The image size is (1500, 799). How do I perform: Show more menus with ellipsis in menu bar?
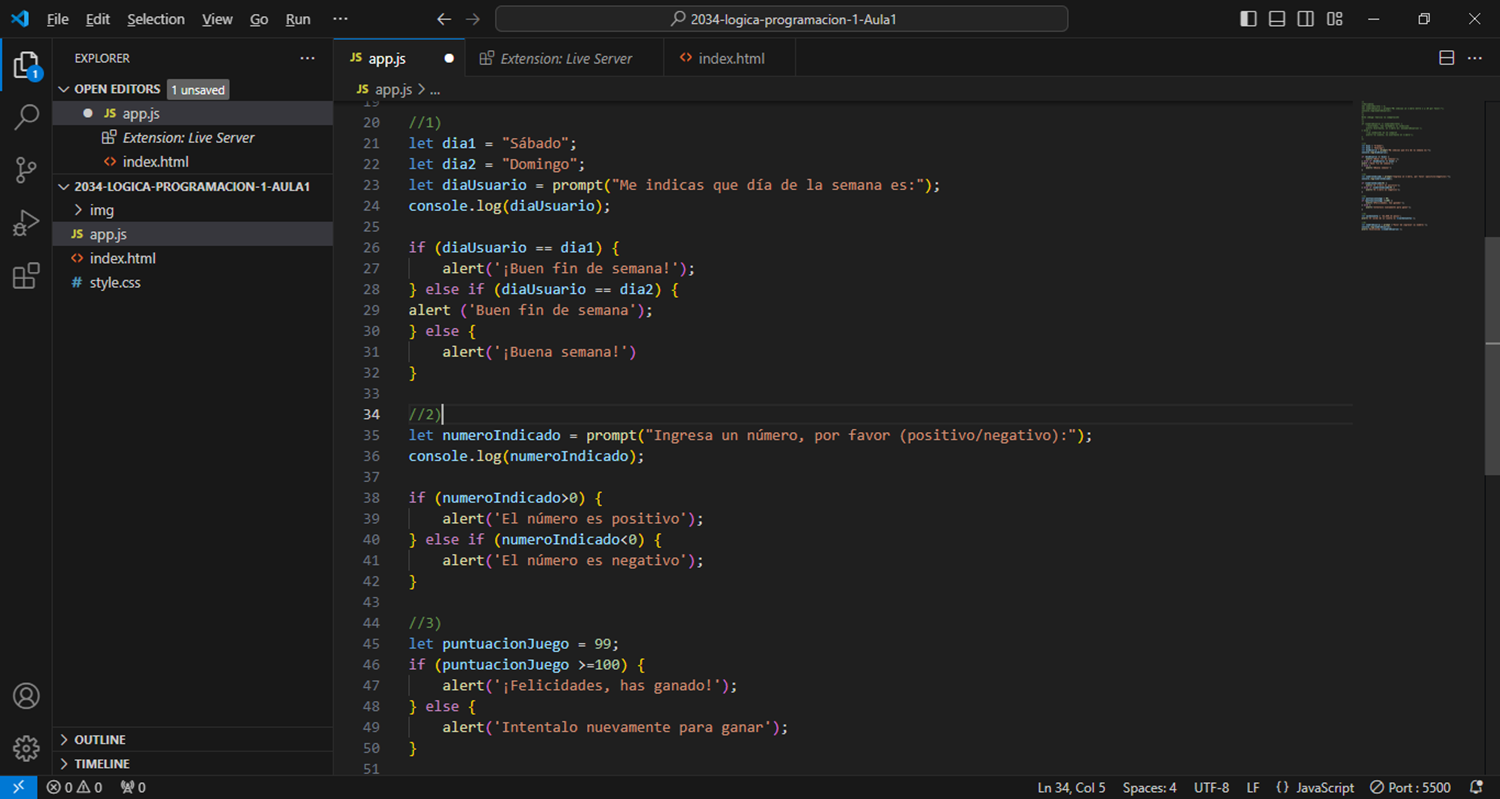340,19
